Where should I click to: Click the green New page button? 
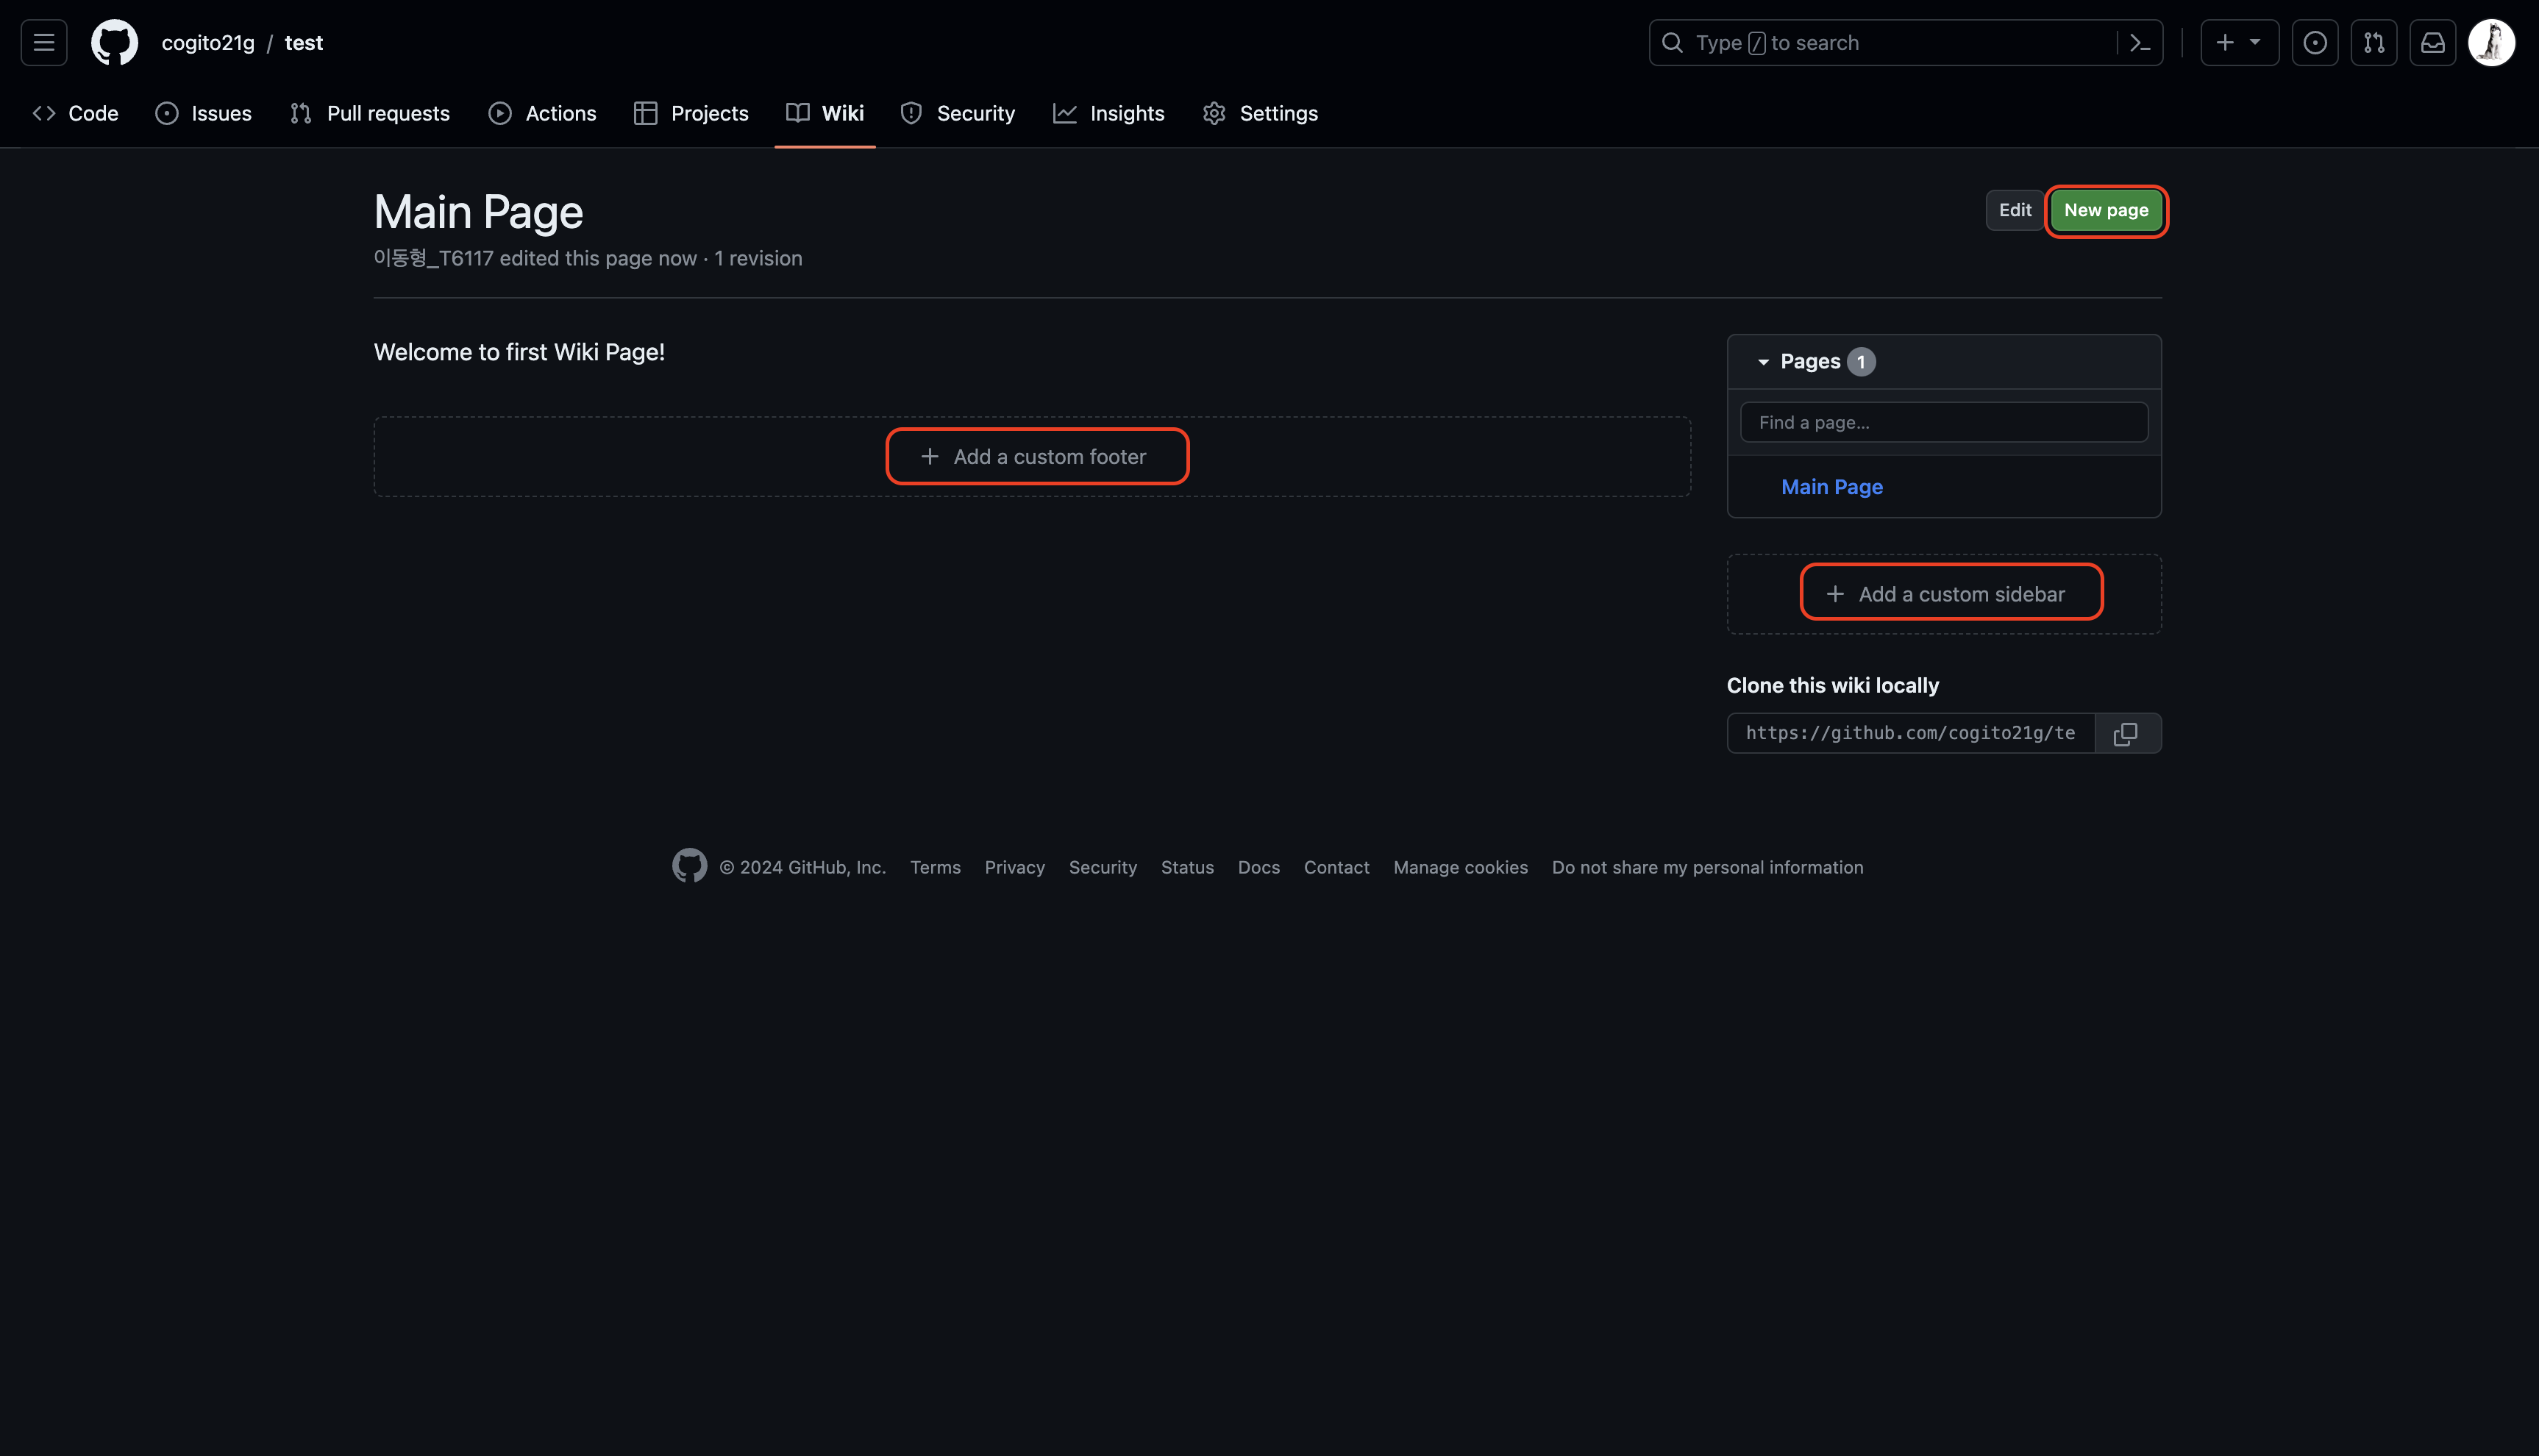tap(2105, 211)
